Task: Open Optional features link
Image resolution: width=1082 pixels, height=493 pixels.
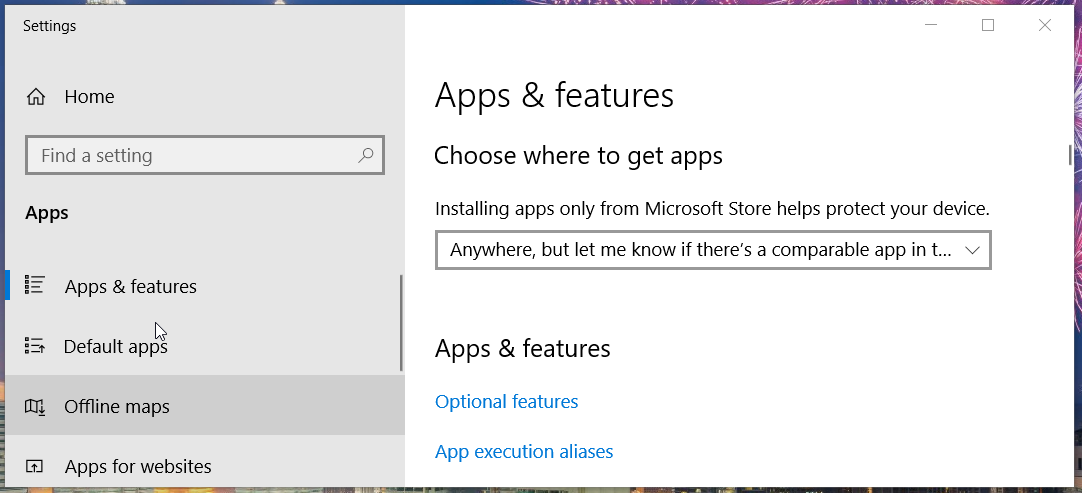Action: point(506,401)
